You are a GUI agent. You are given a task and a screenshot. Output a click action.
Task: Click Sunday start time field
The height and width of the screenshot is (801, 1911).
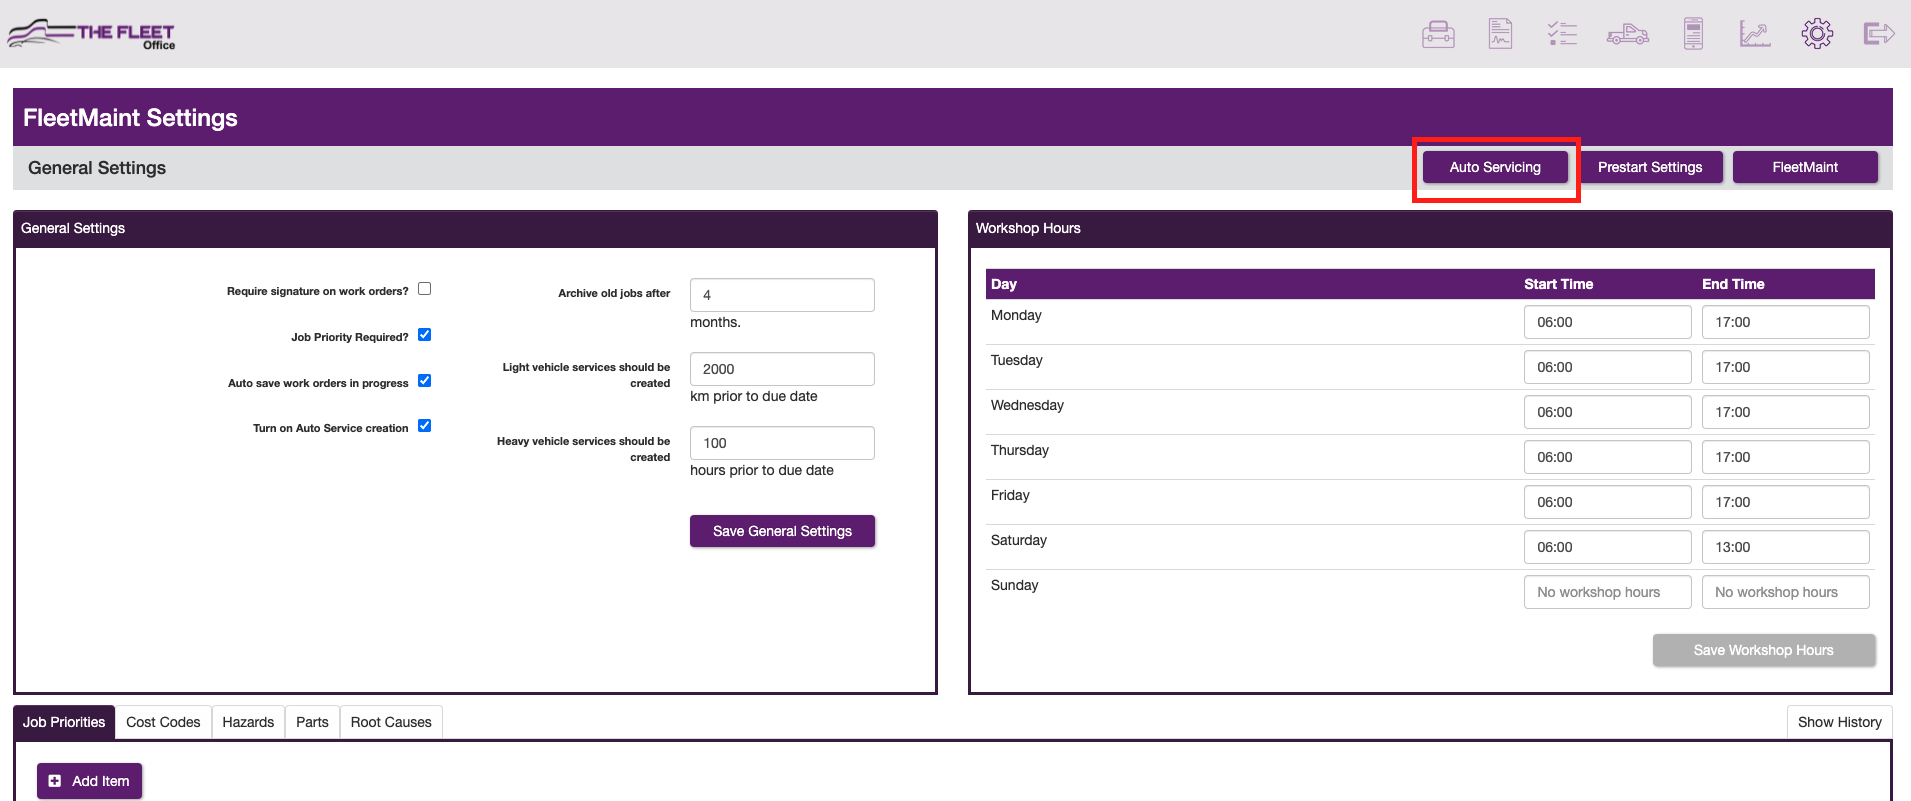pos(1607,592)
